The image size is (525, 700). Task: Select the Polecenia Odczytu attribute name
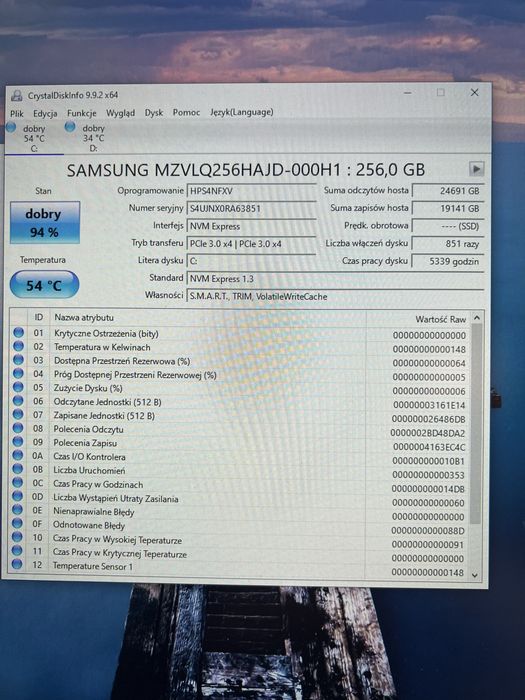[88, 429]
